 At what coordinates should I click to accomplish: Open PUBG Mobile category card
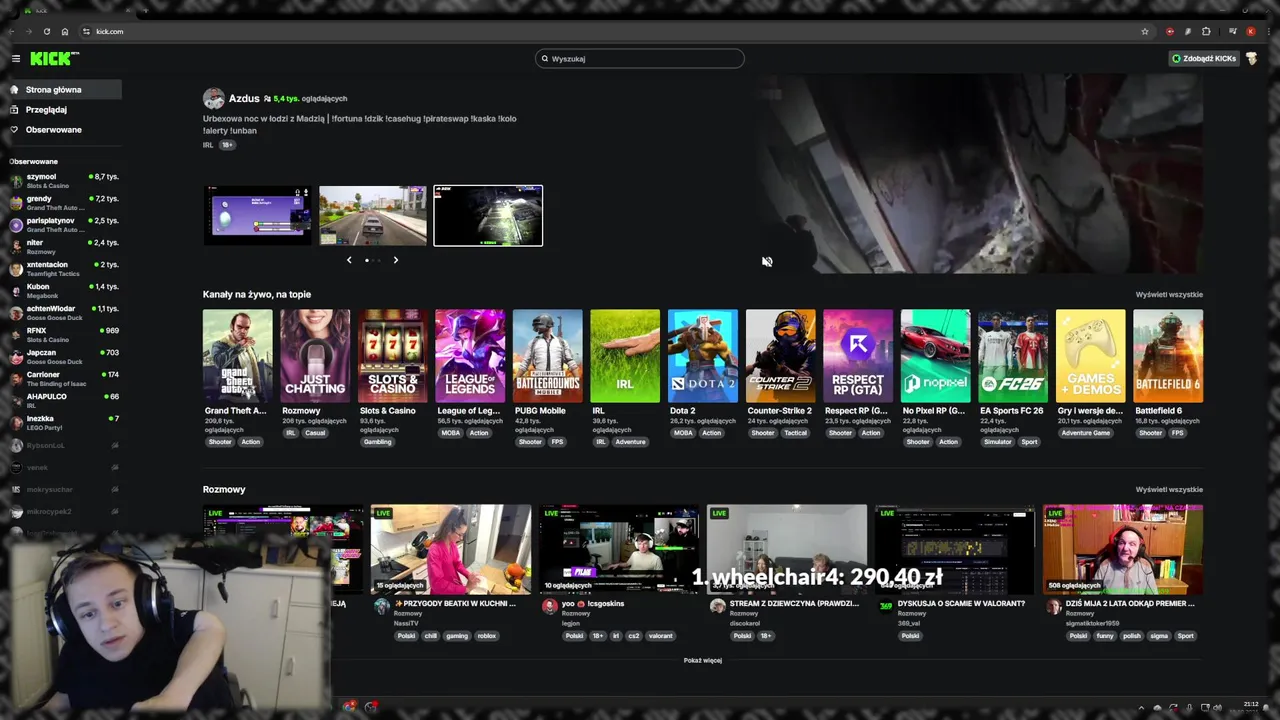pos(547,356)
